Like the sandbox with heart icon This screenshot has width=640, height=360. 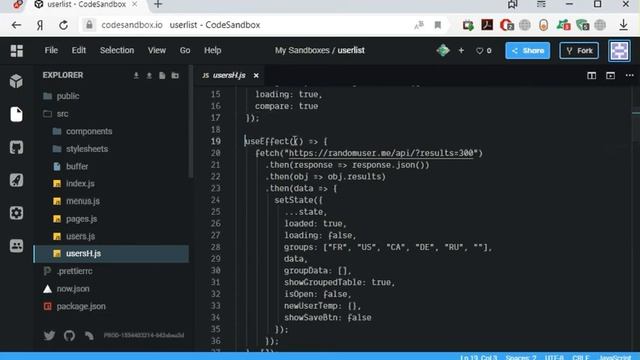pyautogui.click(x=480, y=51)
